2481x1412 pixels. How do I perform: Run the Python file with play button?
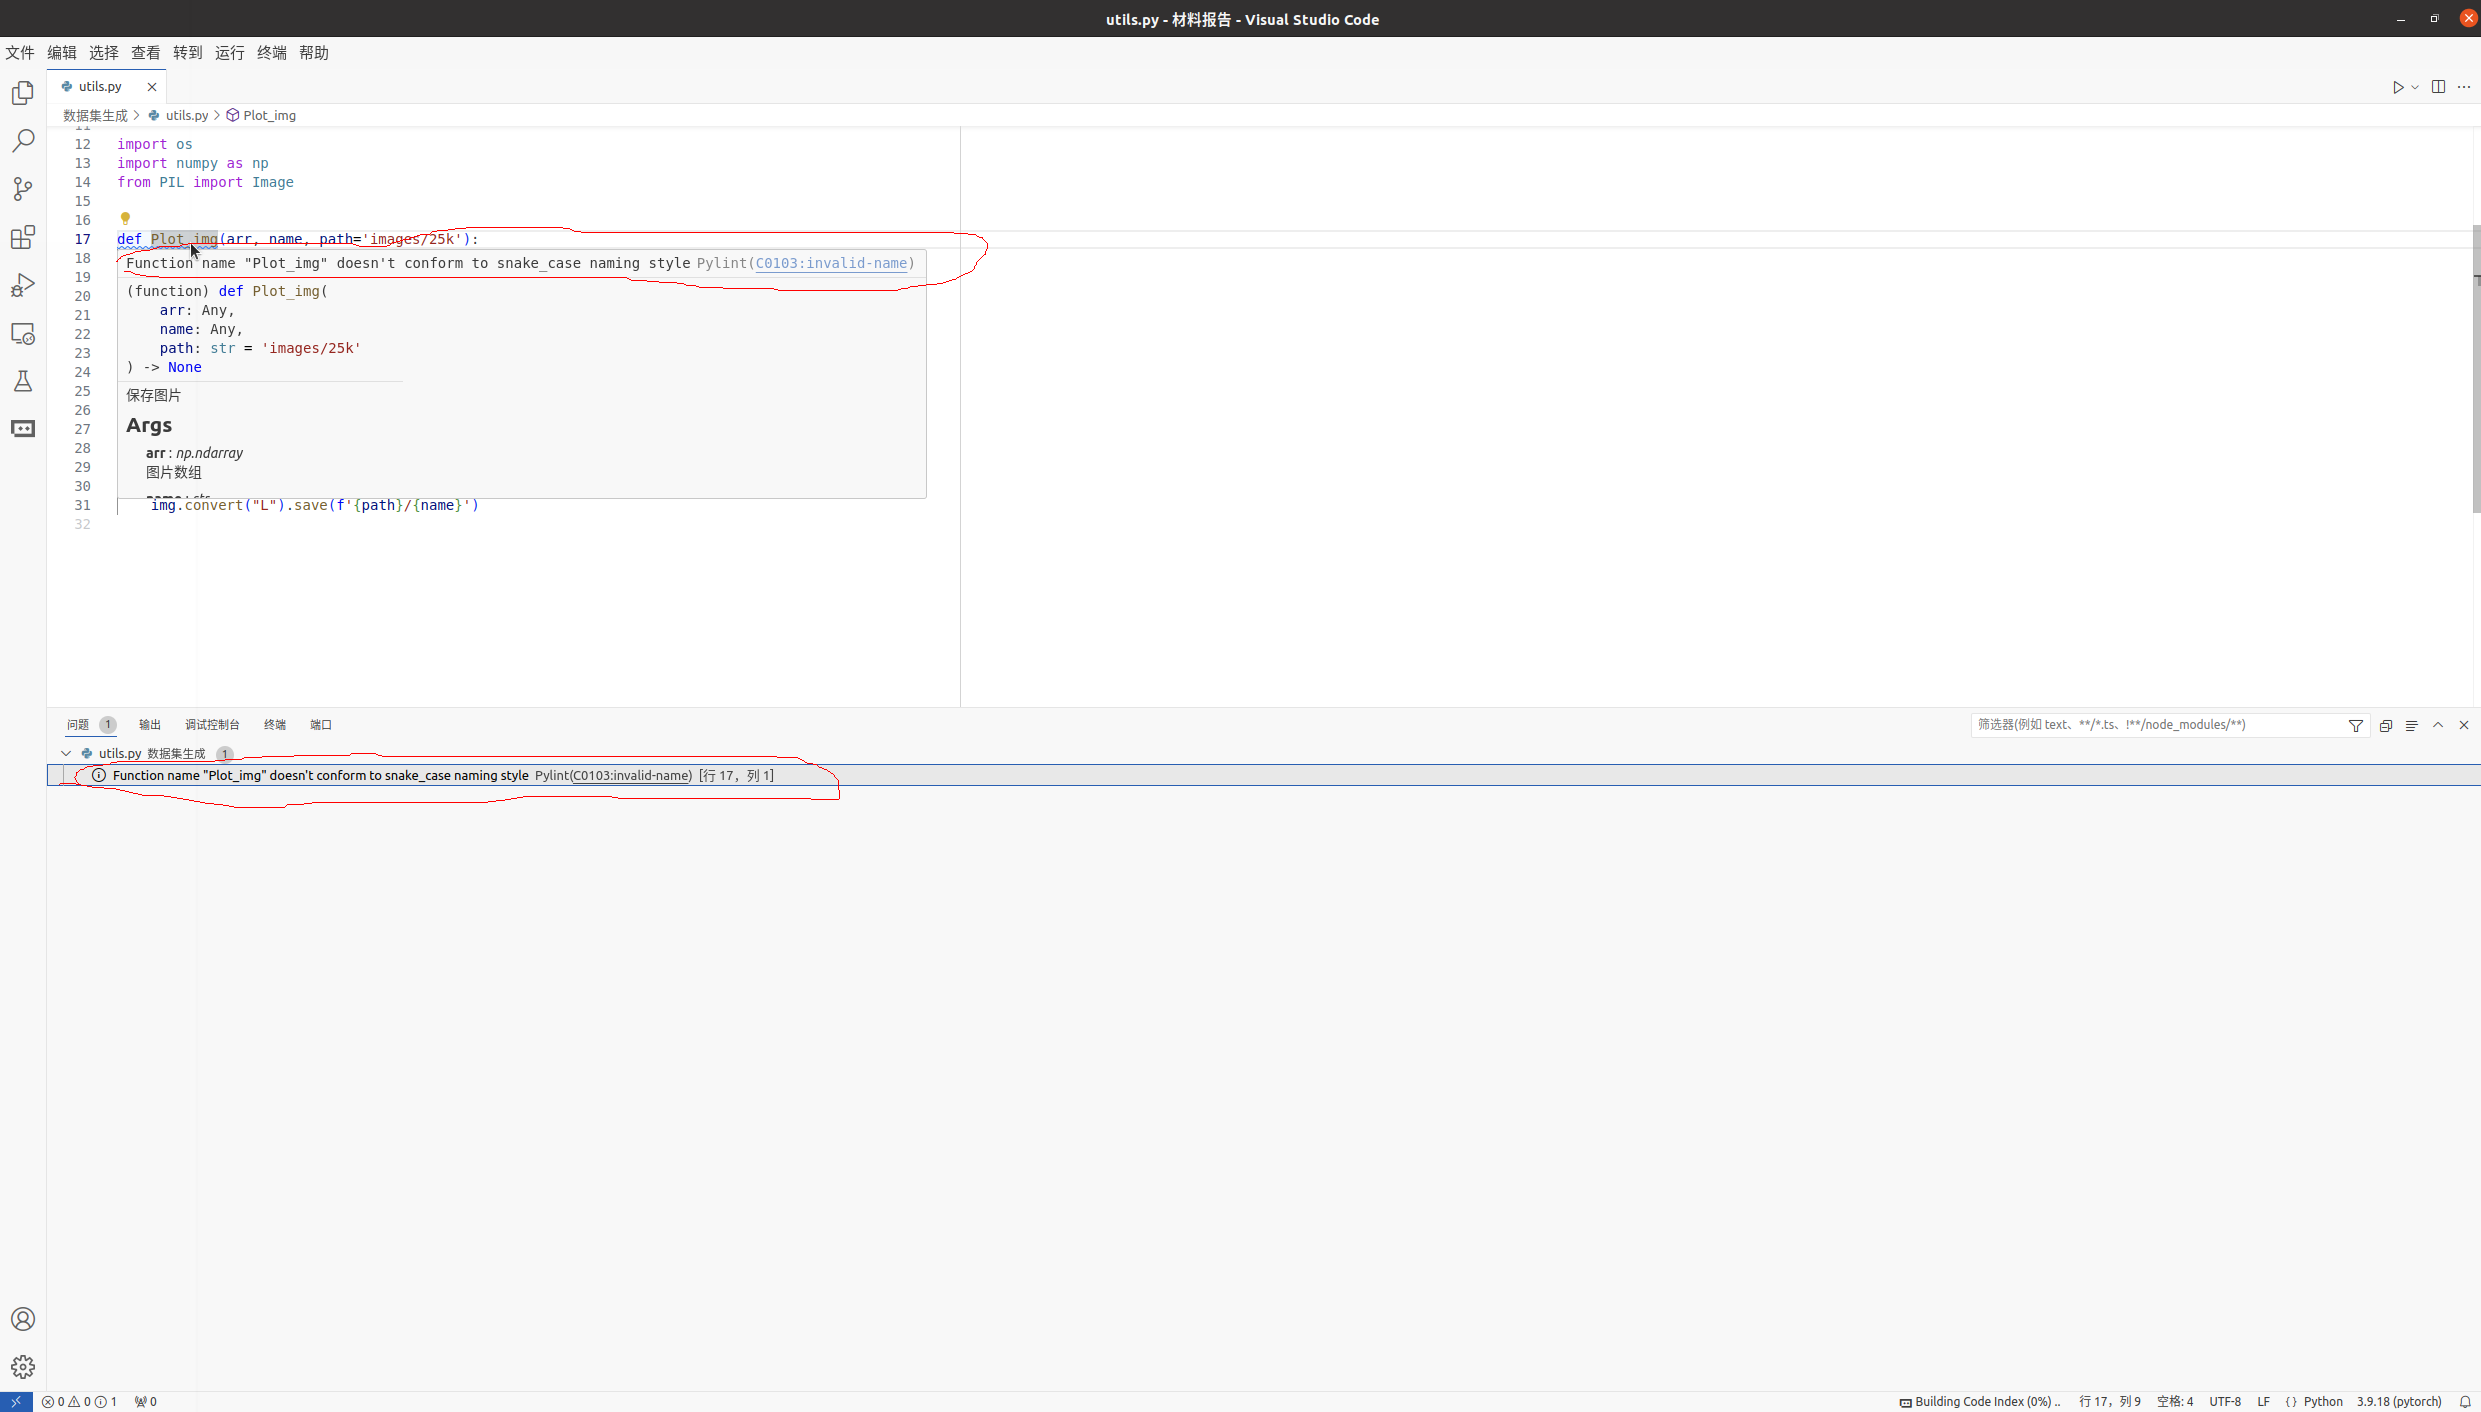(x=2397, y=87)
